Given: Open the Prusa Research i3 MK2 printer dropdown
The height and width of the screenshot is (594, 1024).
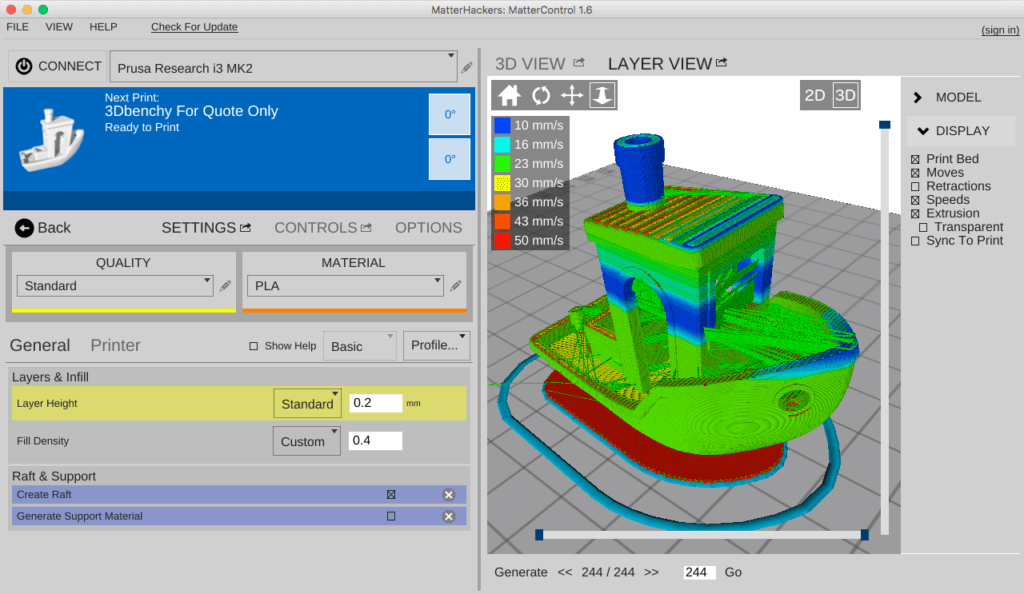Looking at the screenshot, I should click(283, 67).
